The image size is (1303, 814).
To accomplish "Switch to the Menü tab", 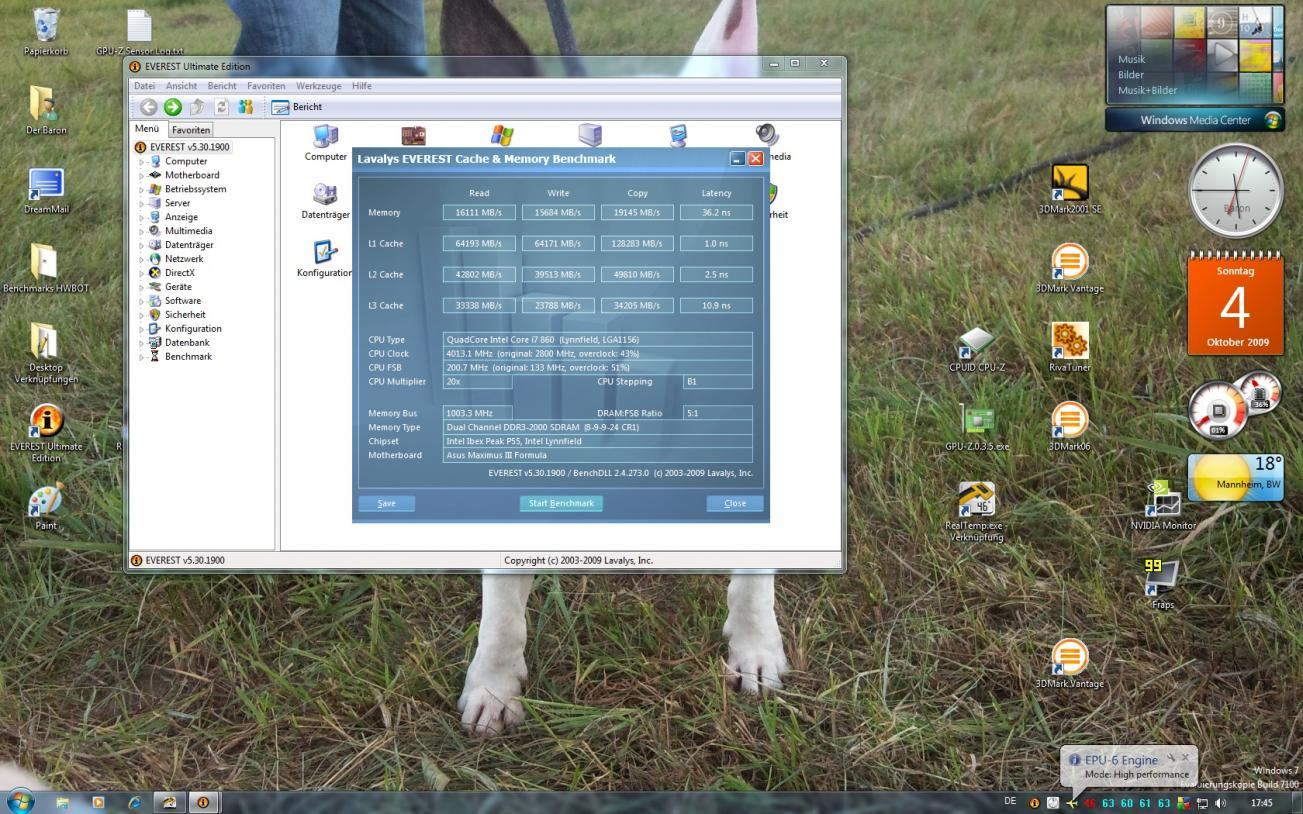I will (147, 129).
